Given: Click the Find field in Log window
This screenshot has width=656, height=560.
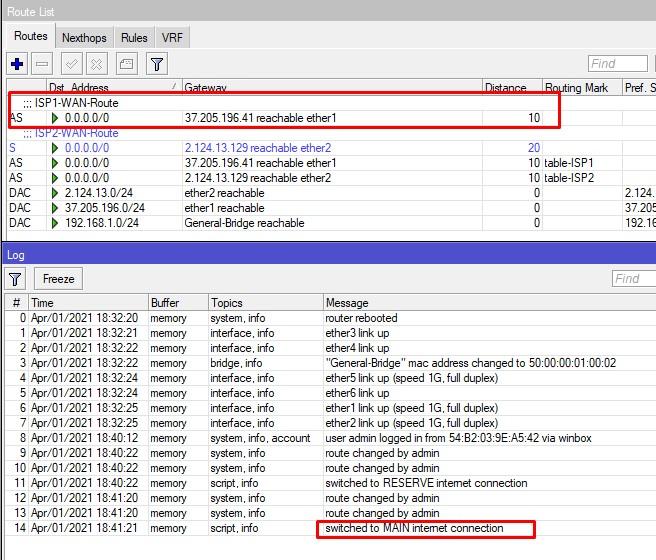Looking at the screenshot, I should tap(632, 279).
